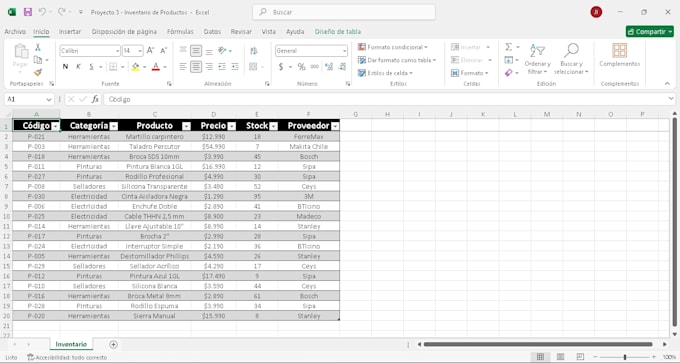This screenshot has width=680, height=363.
Task: Click the Increase Decimal icon
Action: [329, 67]
